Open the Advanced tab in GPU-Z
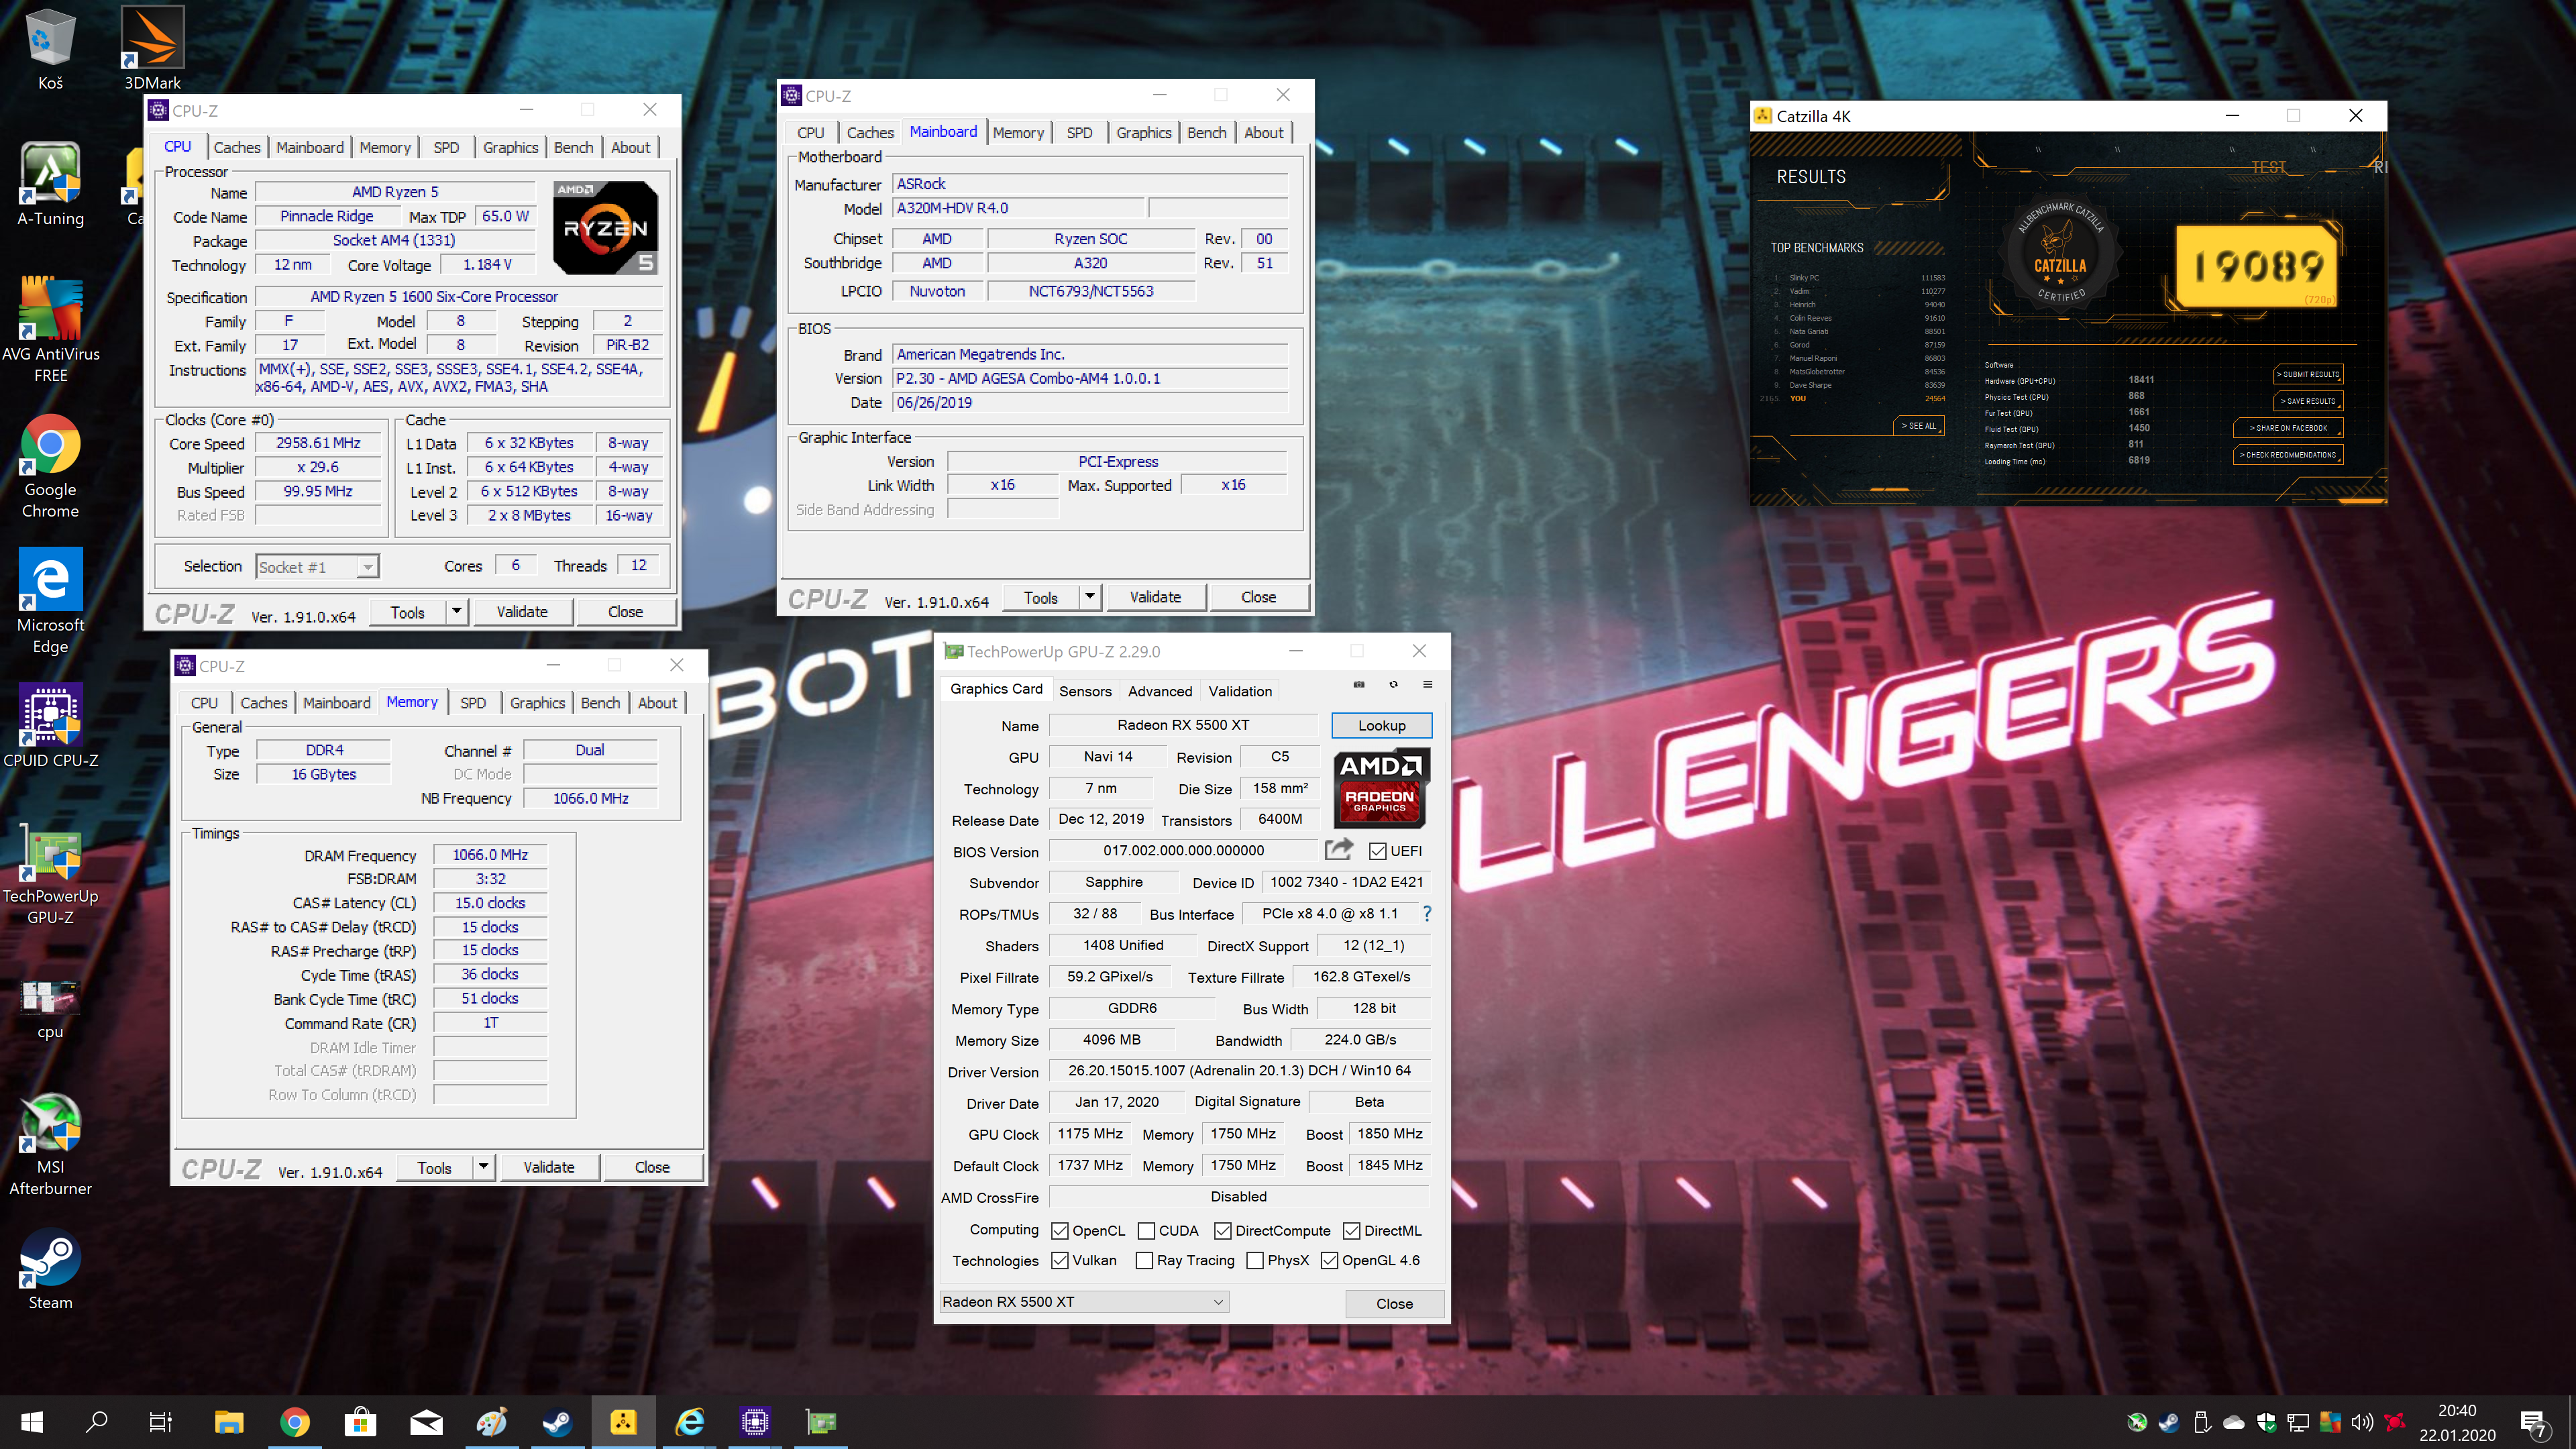Viewport: 2576px width, 1449px height. pos(1160,691)
